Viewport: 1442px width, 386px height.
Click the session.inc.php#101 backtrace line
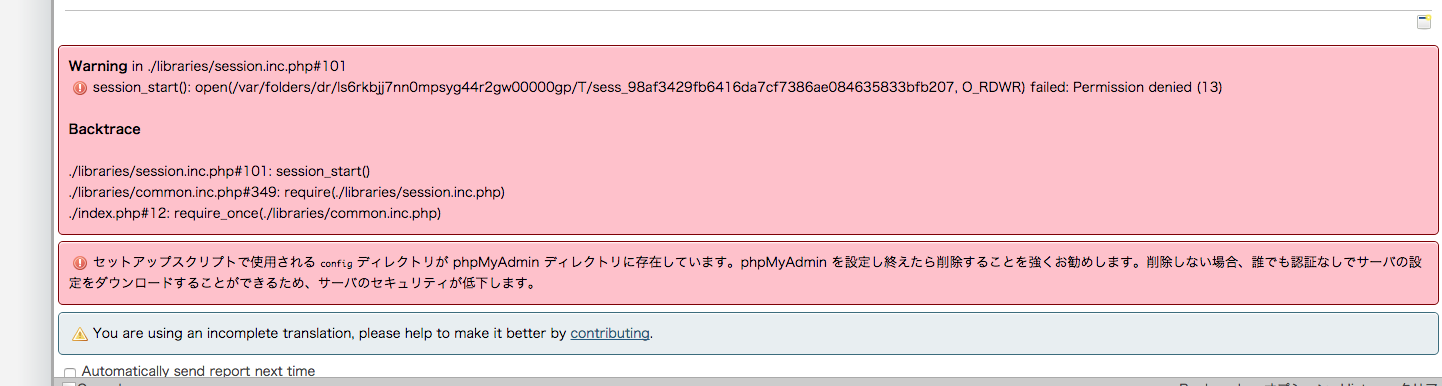[x=219, y=171]
